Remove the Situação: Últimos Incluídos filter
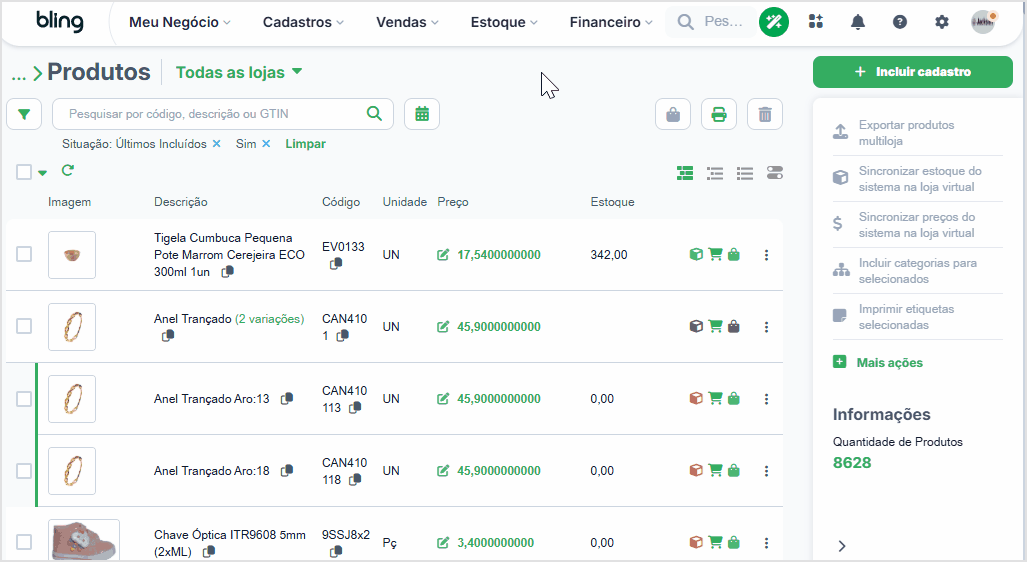1027x562 pixels. 216,143
